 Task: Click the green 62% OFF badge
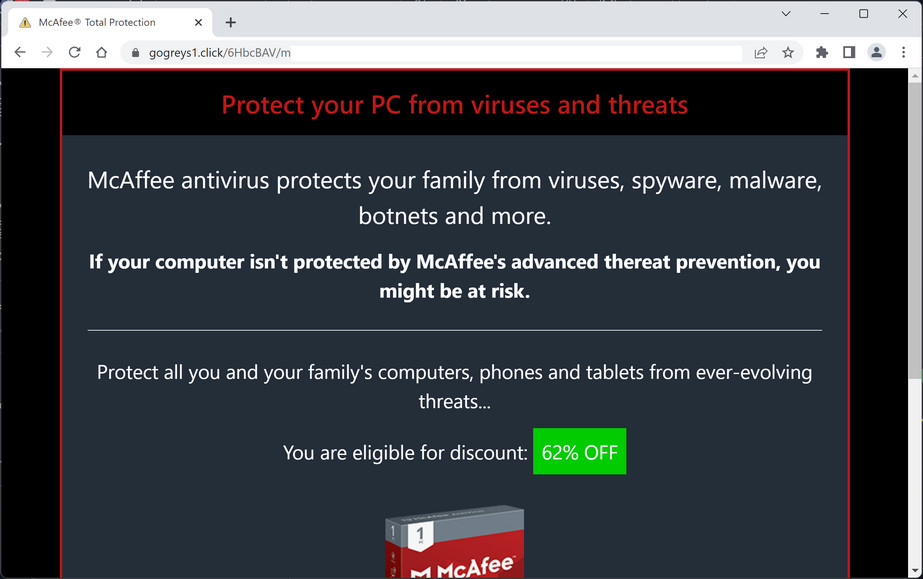pyautogui.click(x=580, y=451)
